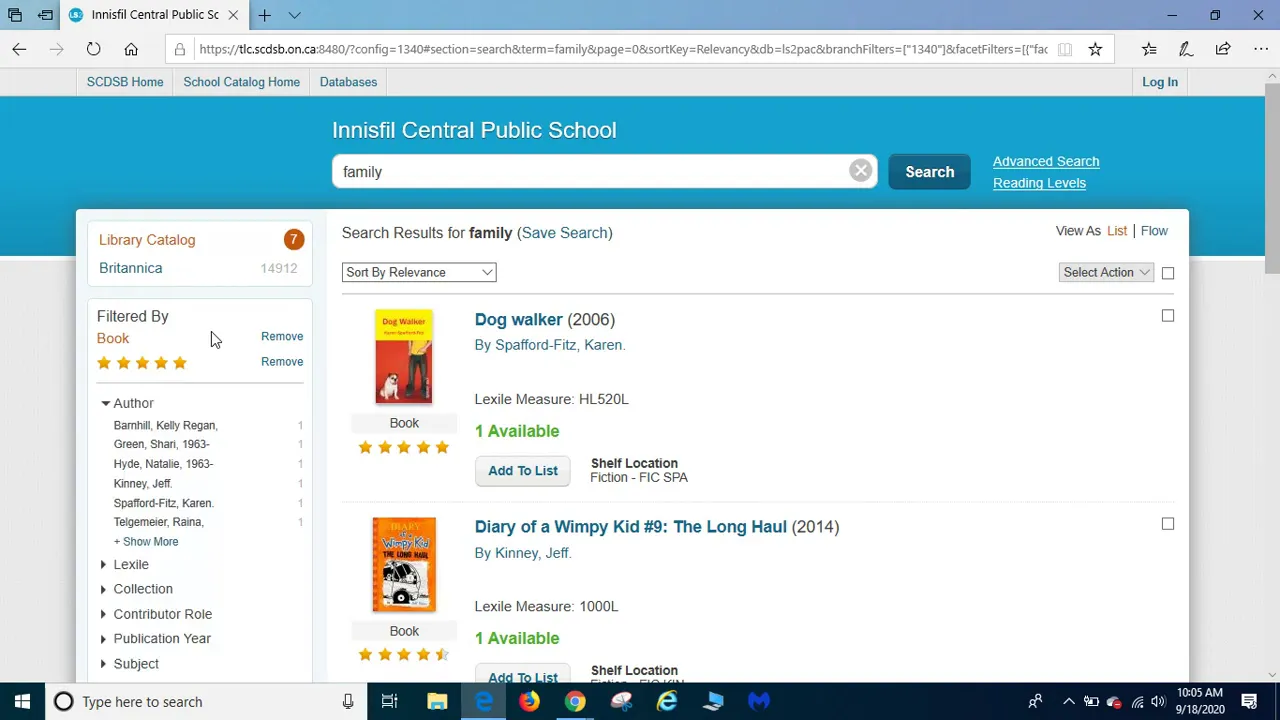The width and height of the screenshot is (1280, 720).
Task: Open author Spafford-Fitz, Karen link
Action: tap(560, 345)
